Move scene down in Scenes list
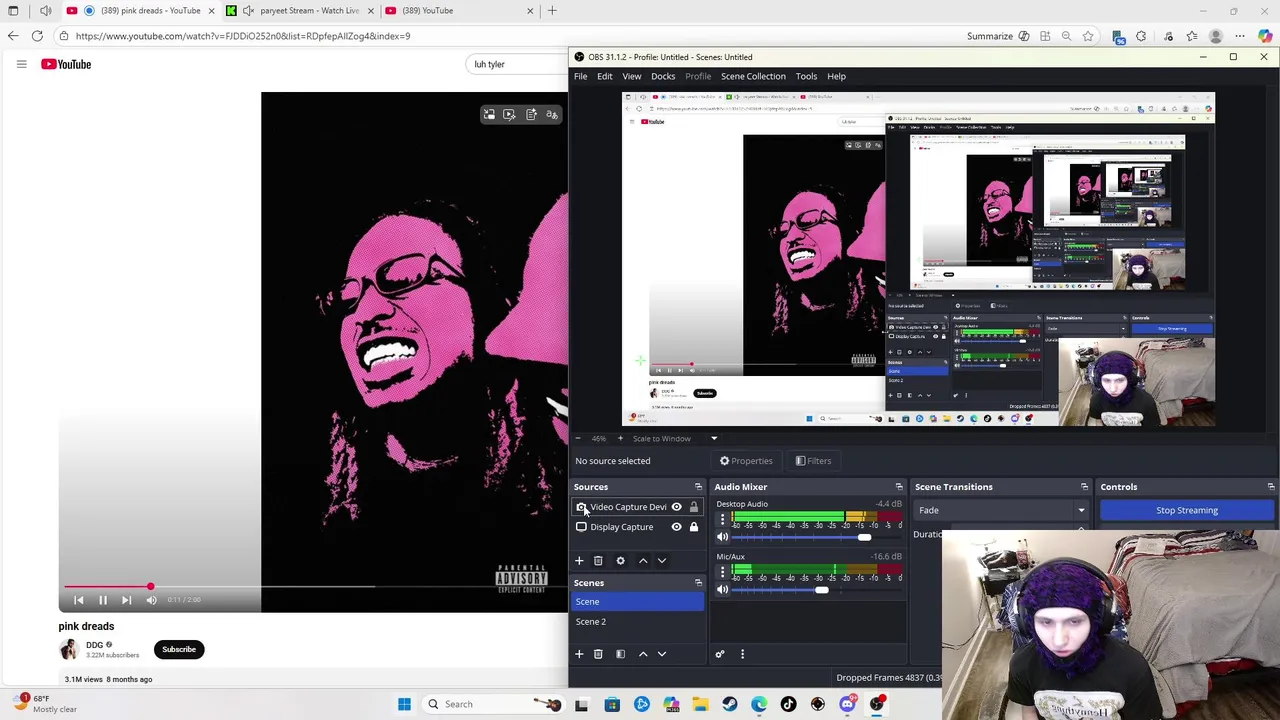1280x720 pixels. pos(661,654)
